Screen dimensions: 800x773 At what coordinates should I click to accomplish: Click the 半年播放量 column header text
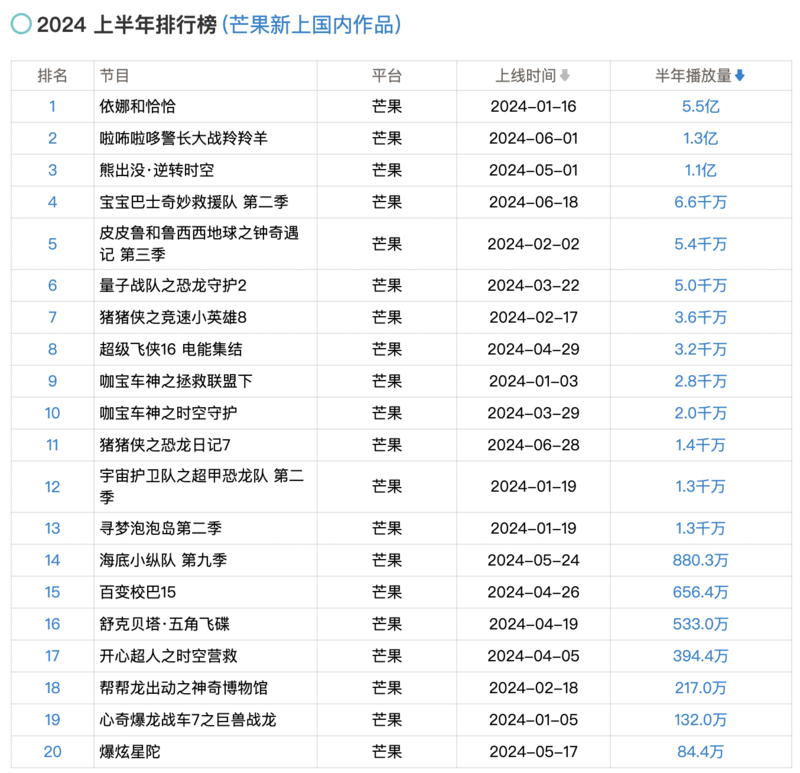tap(693, 76)
